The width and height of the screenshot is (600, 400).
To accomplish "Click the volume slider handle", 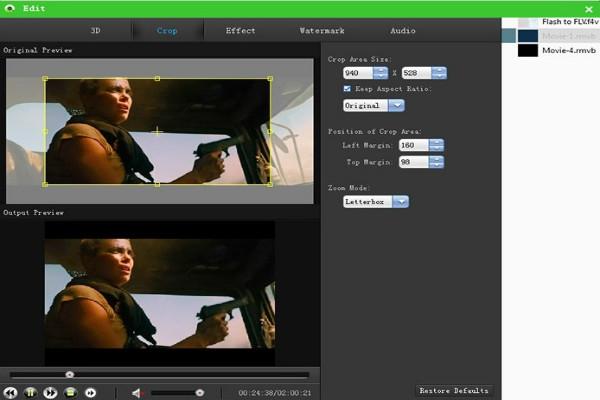I will click(x=199, y=393).
